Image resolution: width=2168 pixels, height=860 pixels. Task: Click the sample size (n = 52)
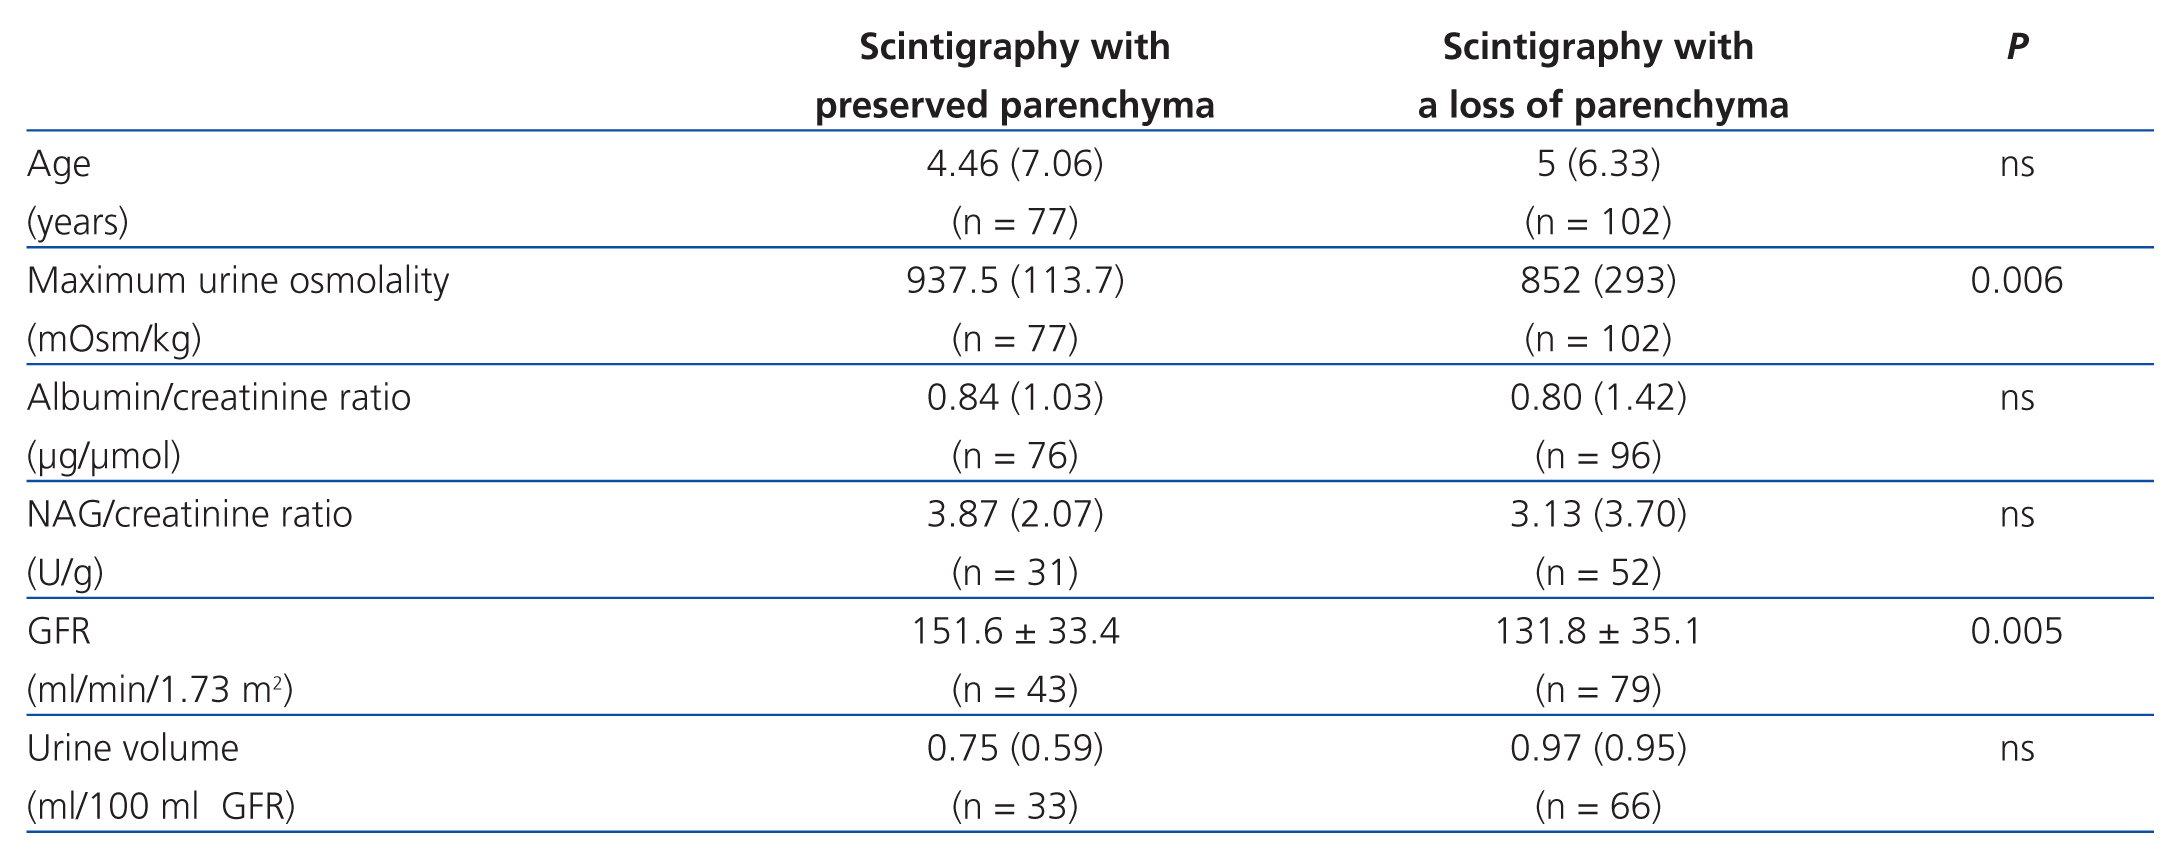coord(1598,573)
